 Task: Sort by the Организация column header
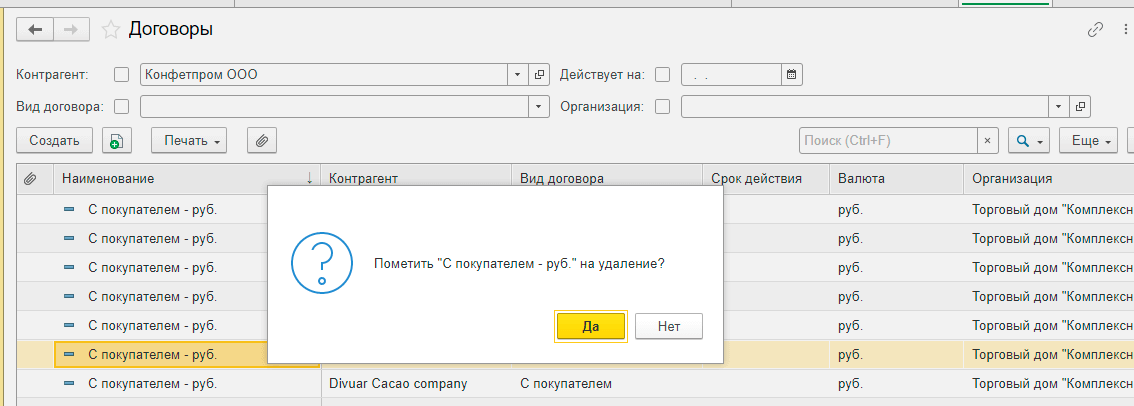coord(1049,179)
